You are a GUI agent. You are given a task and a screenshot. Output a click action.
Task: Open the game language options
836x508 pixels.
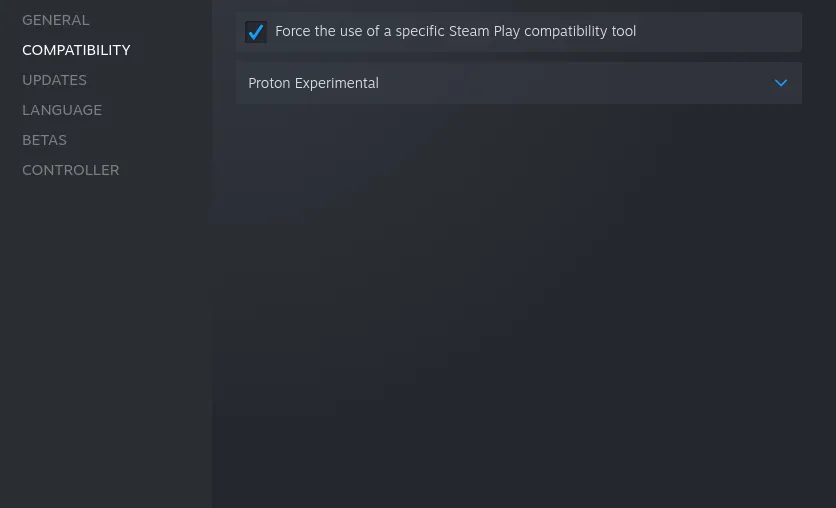[62, 110]
